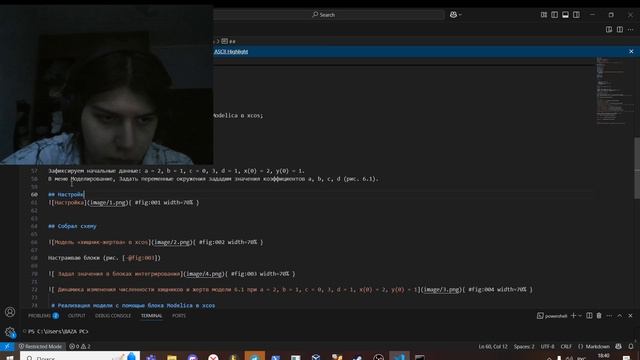
Task: Click the image/1.png link on line 61
Action: click(x=108, y=202)
